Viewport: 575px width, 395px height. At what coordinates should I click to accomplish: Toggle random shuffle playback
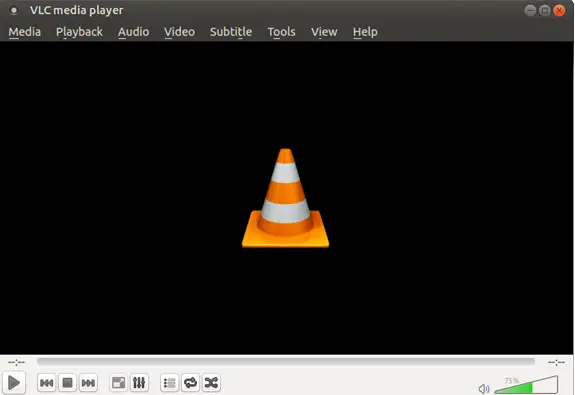tap(211, 383)
